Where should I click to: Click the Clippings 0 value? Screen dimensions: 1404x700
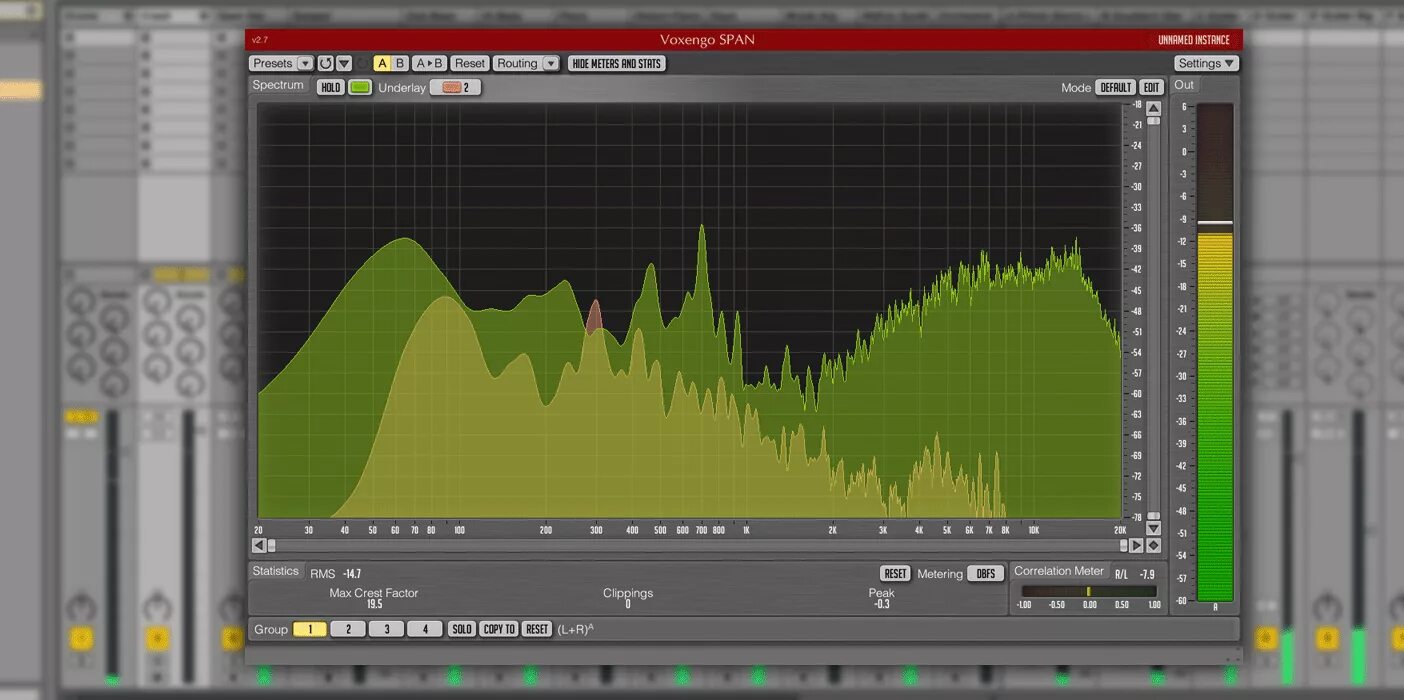[x=628, y=599]
